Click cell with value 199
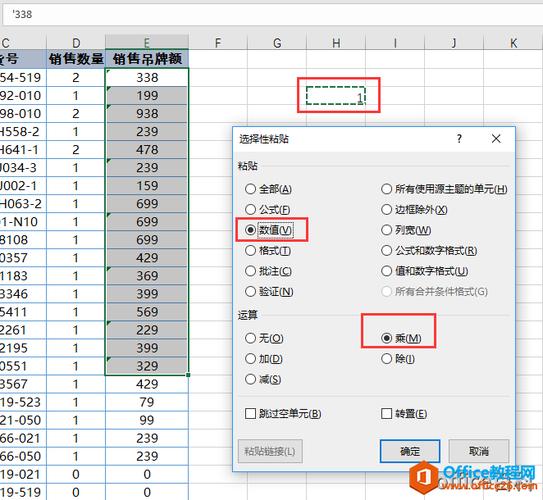This screenshot has width=543, height=500. [x=147, y=96]
